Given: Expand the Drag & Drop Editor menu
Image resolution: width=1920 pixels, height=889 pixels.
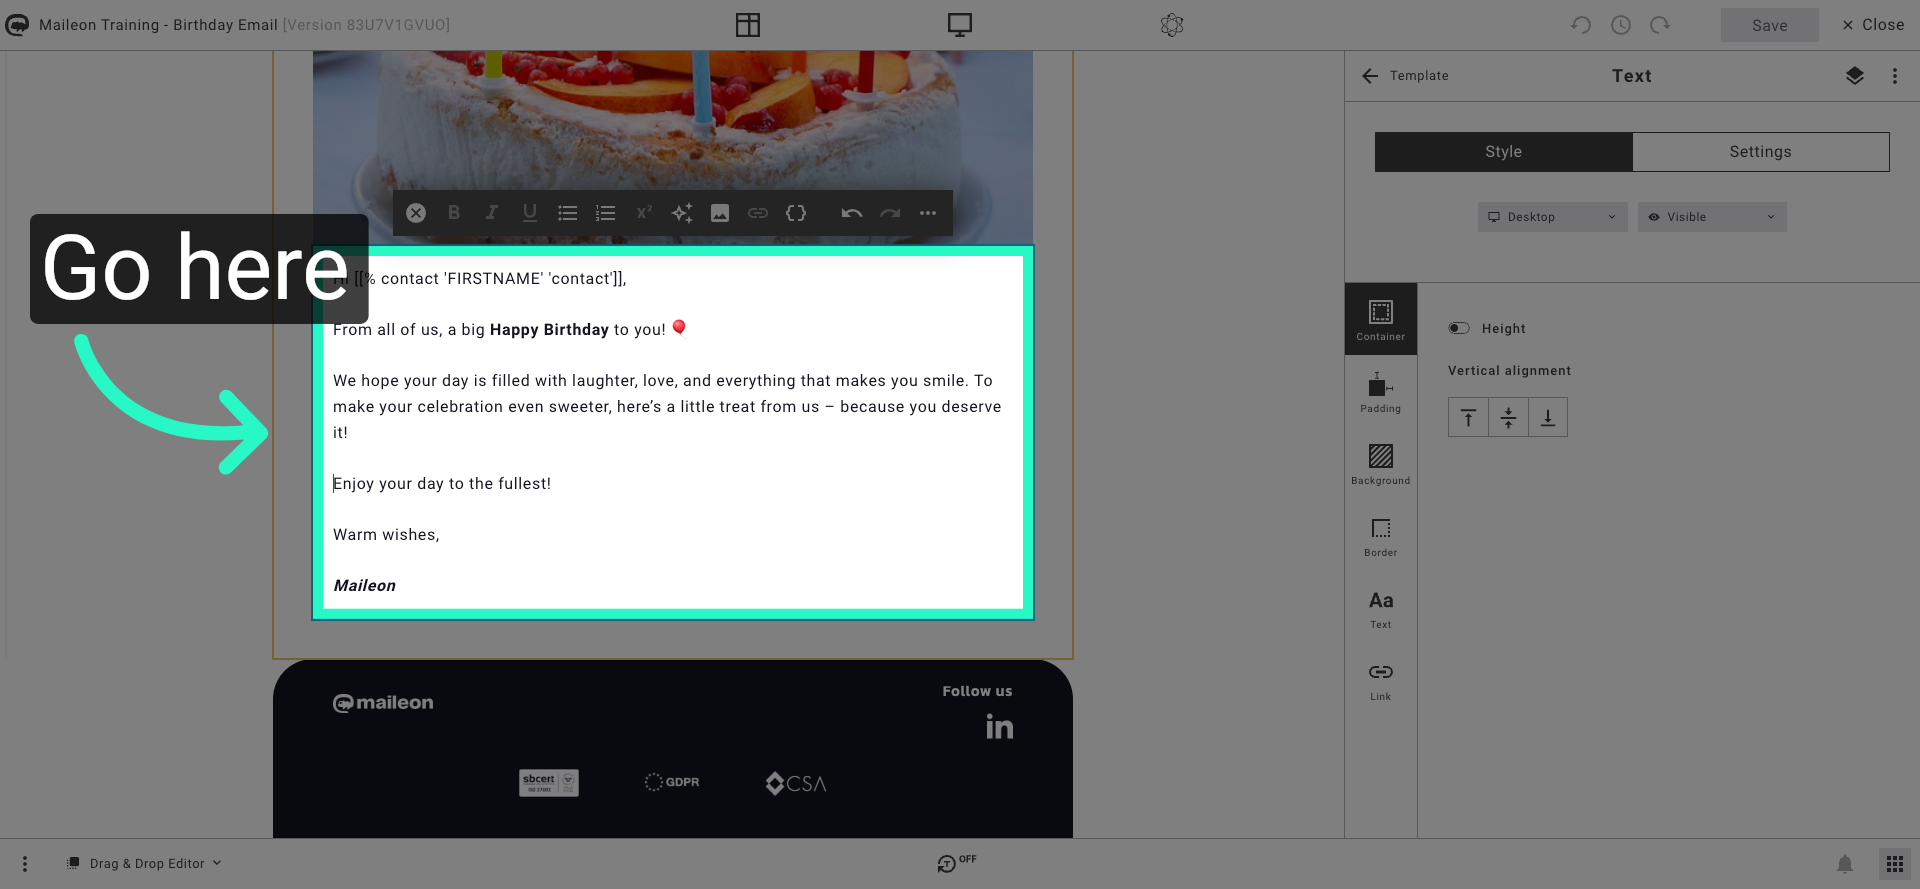Looking at the screenshot, I should click(144, 864).
